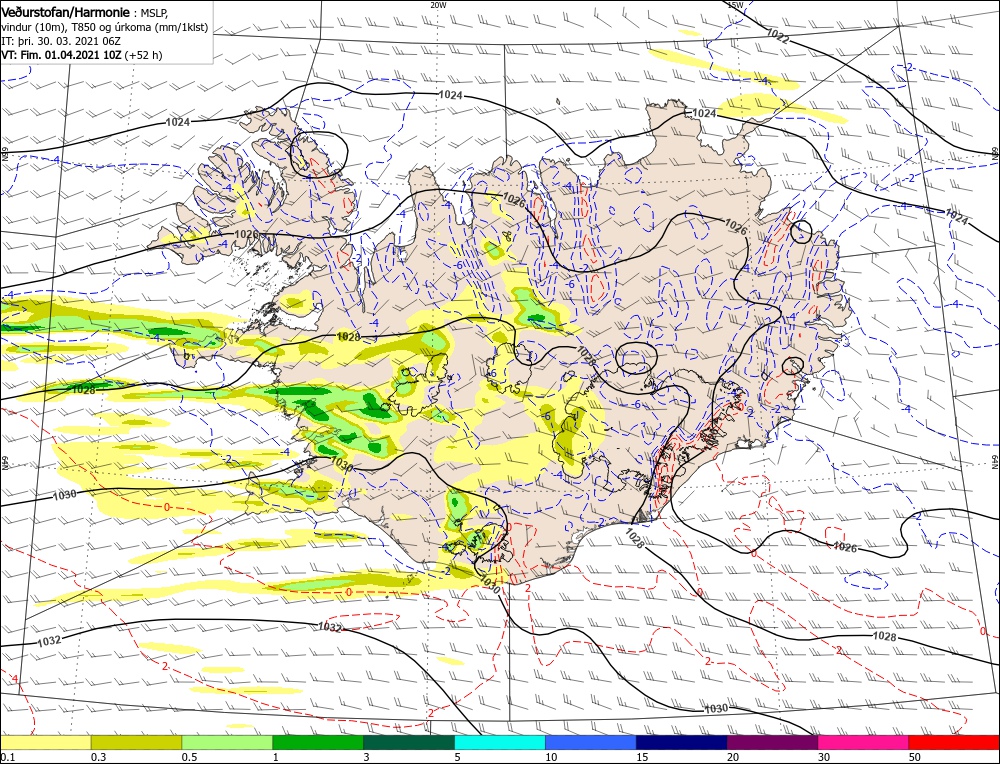Choose the purple 20–30 mm legend swatch

772,742
